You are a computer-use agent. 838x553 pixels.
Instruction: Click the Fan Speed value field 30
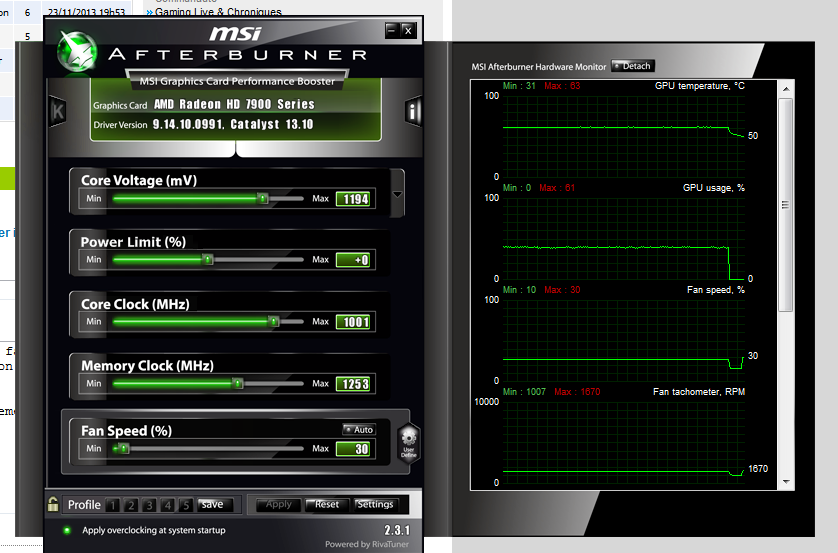tap(355, 449)
